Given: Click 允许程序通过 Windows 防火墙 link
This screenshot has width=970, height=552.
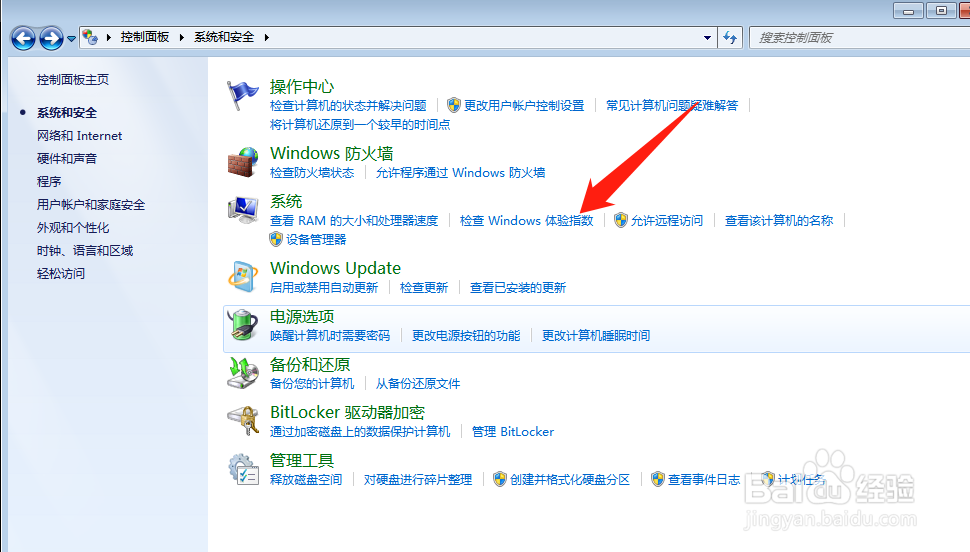Looking at the screenshot, I should point(460,173).
